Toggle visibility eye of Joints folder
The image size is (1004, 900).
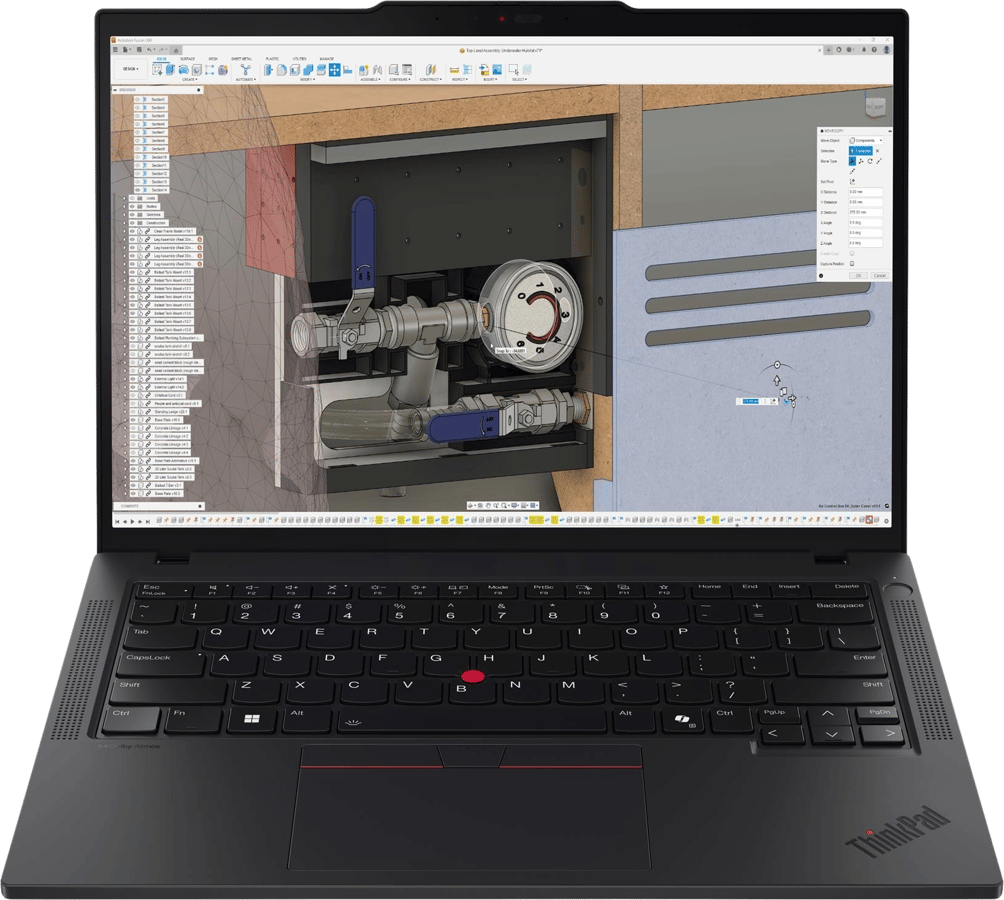pyautogui.click(x=132, y=198)
